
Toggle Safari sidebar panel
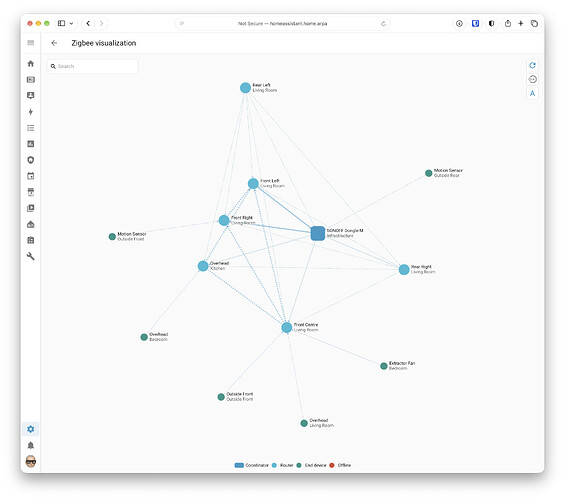[x=62, y=23]
